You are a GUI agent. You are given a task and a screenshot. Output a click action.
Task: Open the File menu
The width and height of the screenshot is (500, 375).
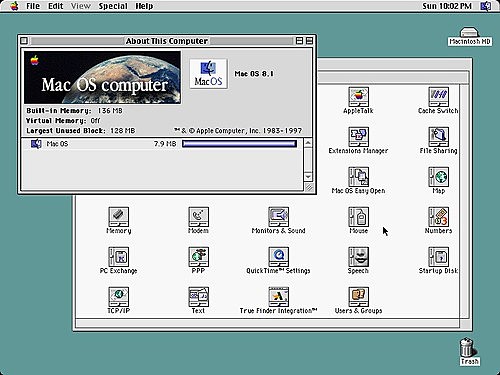pos(33,6)
